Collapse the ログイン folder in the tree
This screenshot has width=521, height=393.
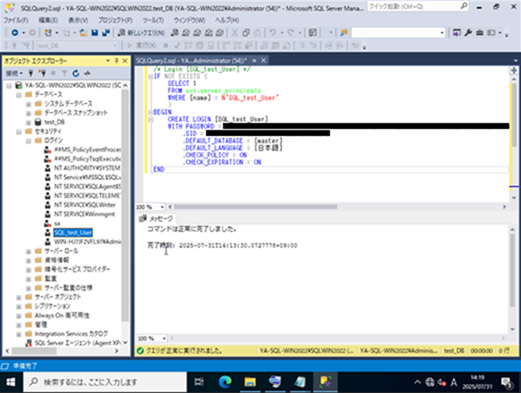[29, 141]
